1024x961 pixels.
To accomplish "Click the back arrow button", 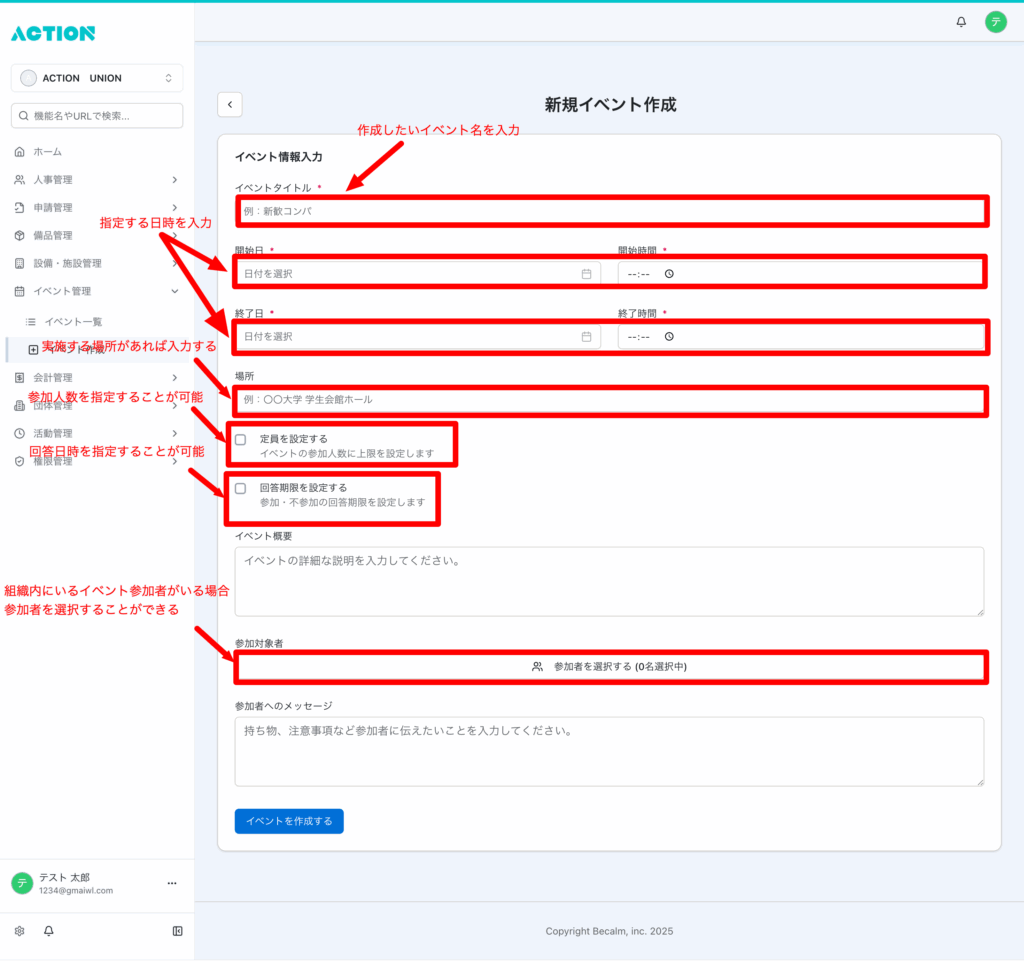I will click(x=230, y=104).
